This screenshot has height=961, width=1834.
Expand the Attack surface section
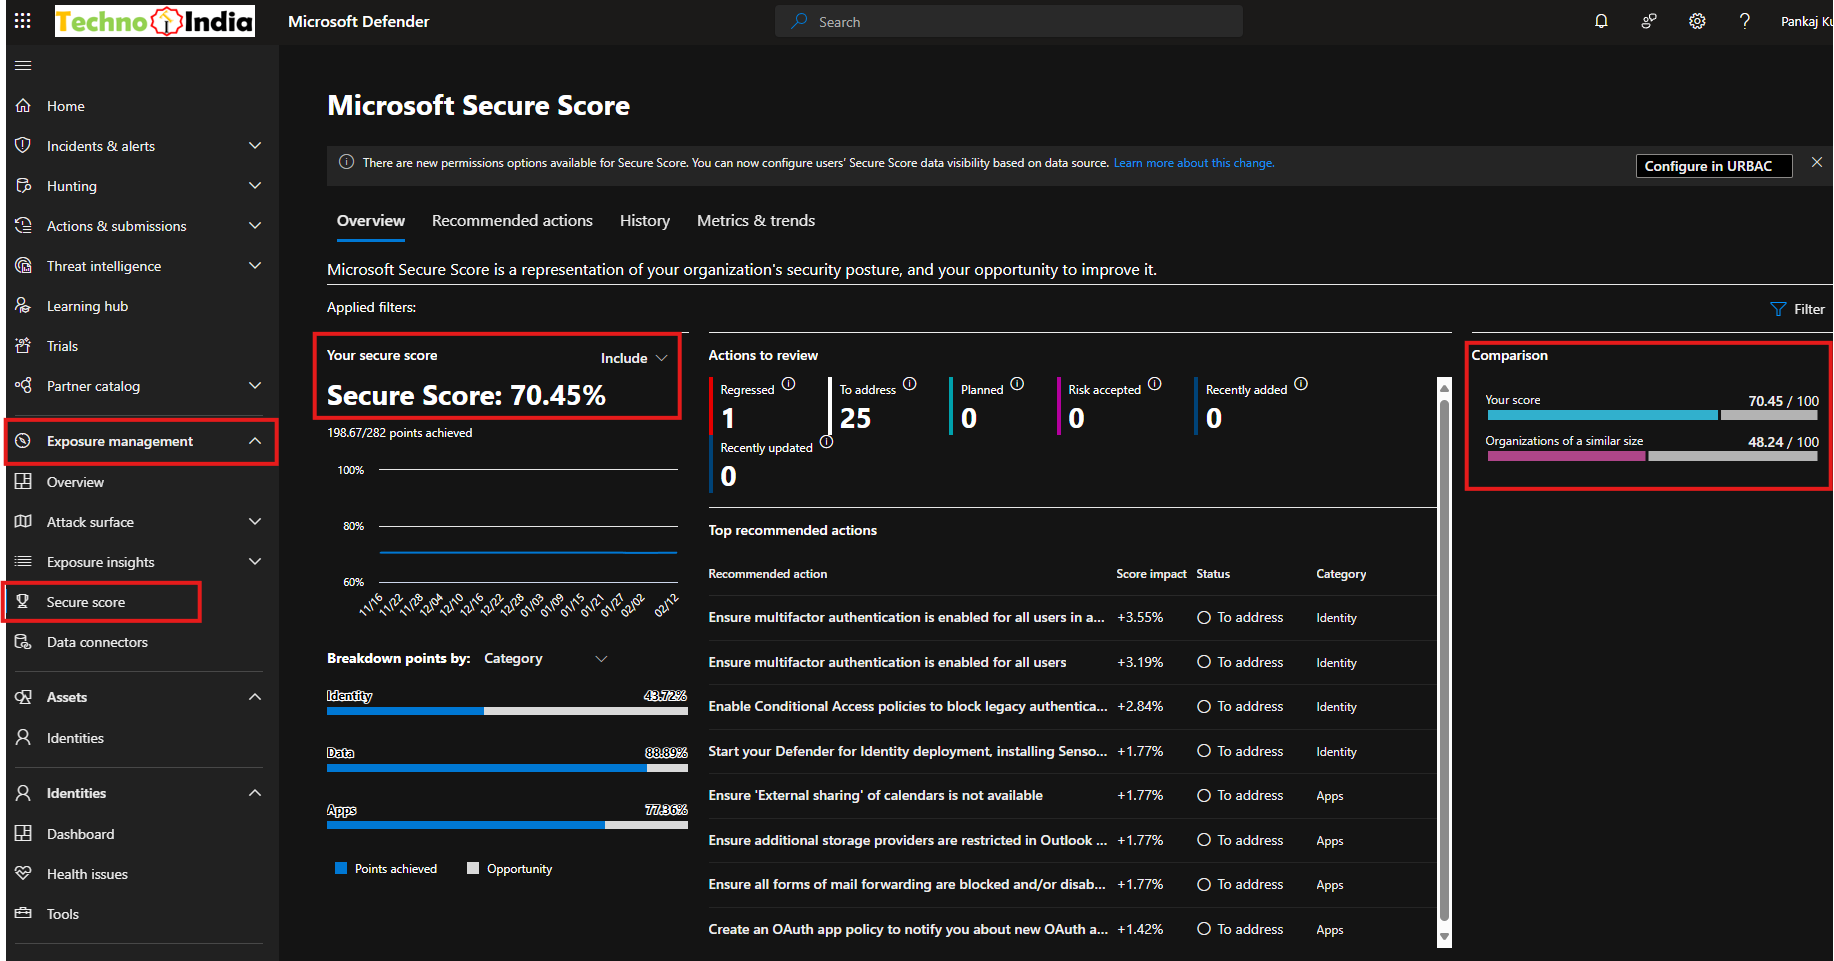pyautogui.click(x=90, y=521)
